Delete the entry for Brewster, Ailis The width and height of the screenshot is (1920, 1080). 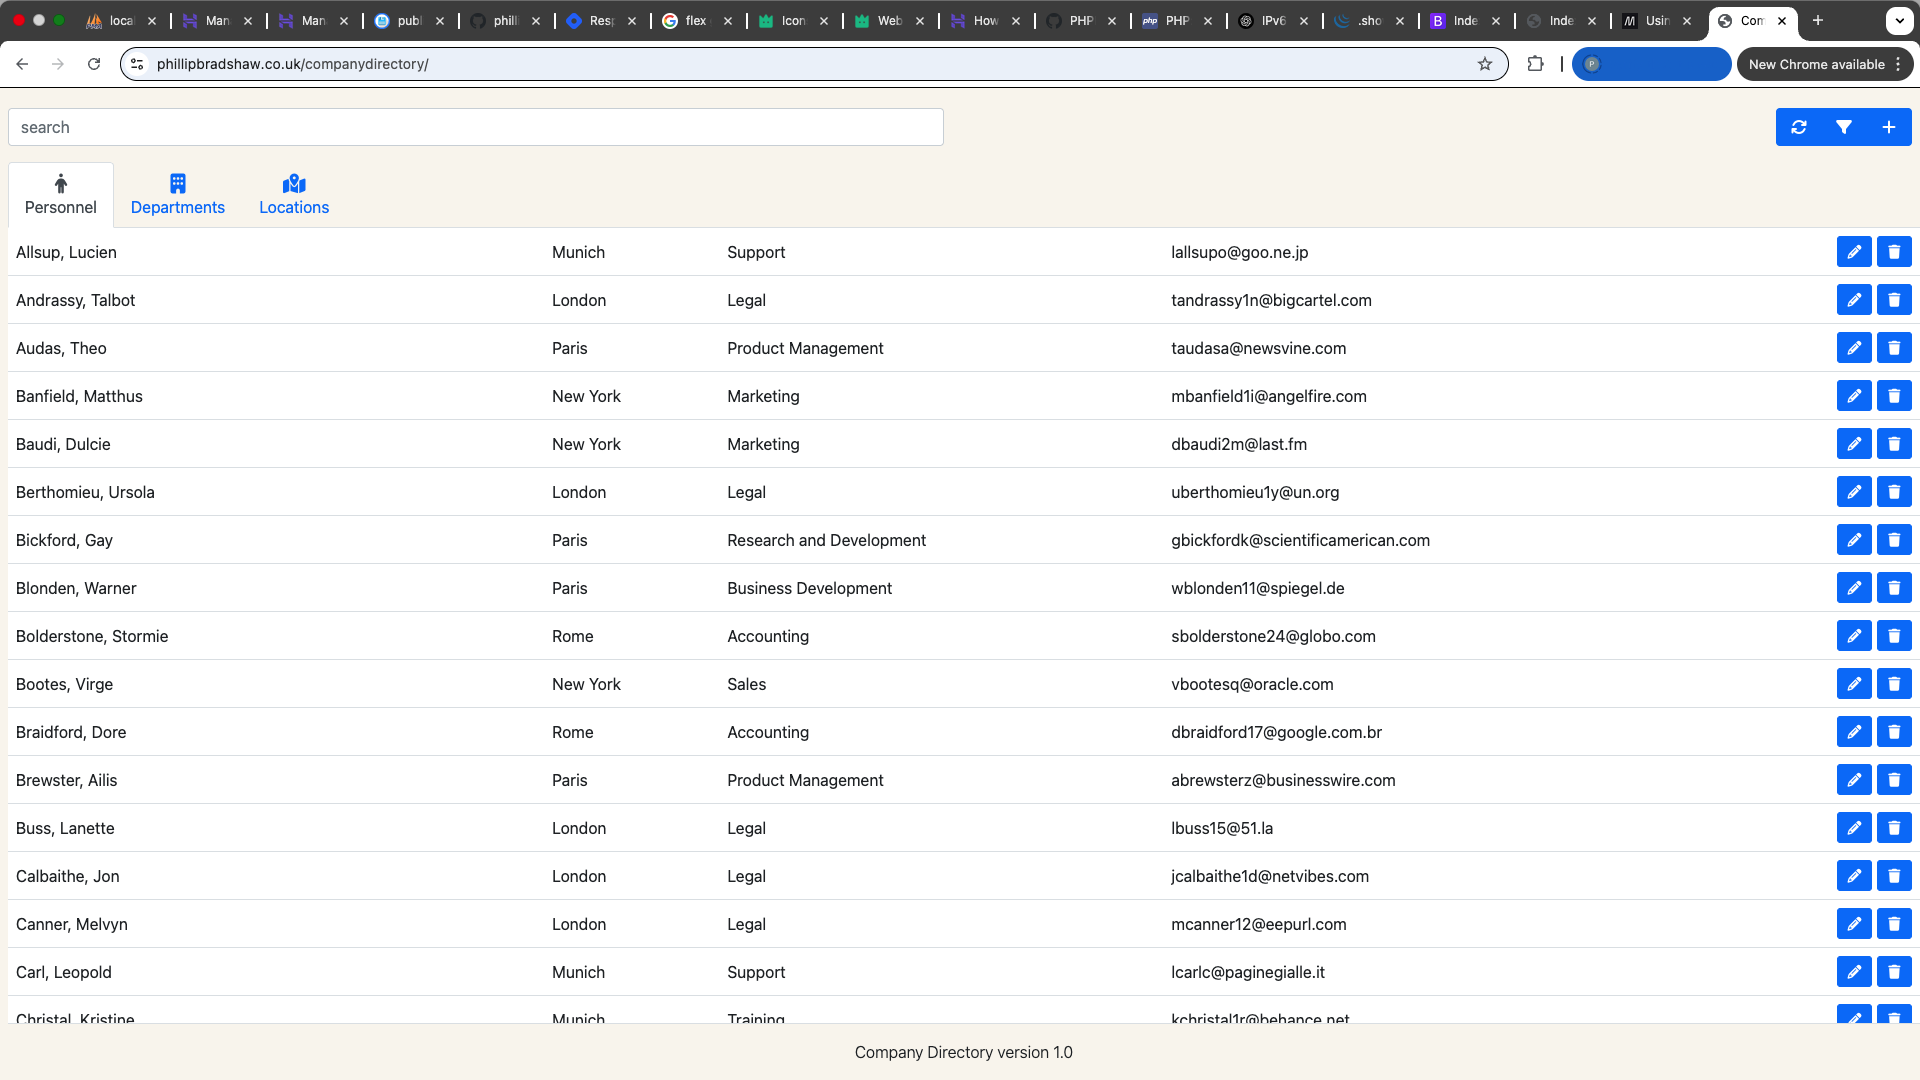tap(1894, 780)
